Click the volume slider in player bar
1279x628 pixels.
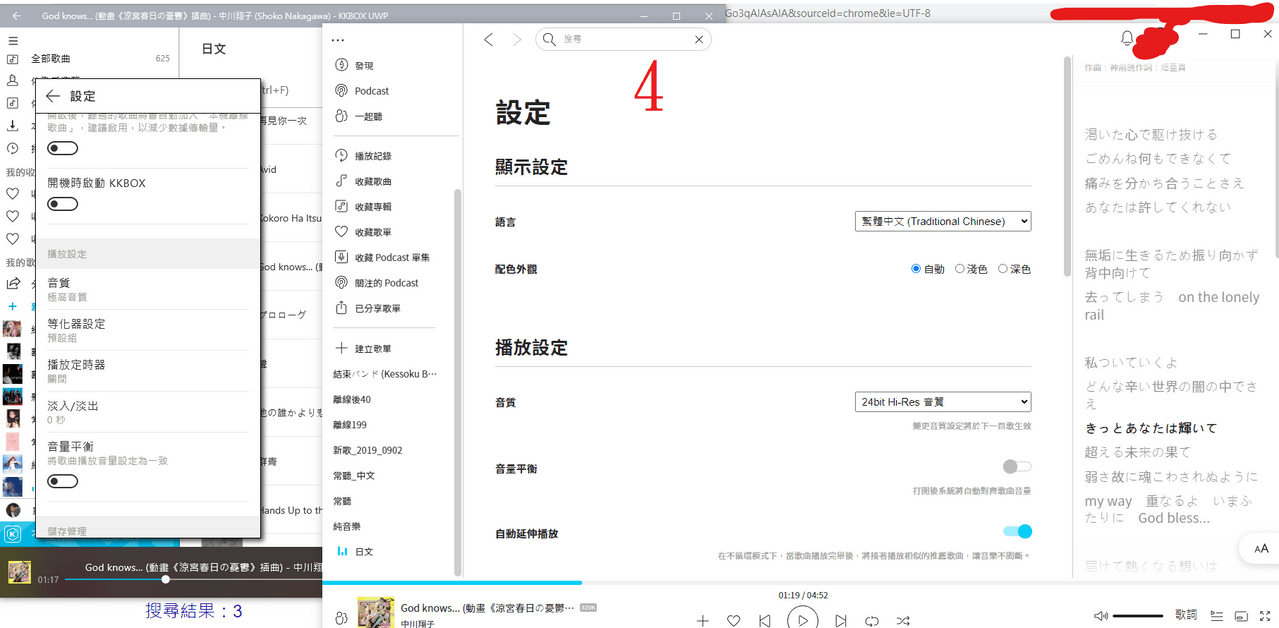(1138, 615)
